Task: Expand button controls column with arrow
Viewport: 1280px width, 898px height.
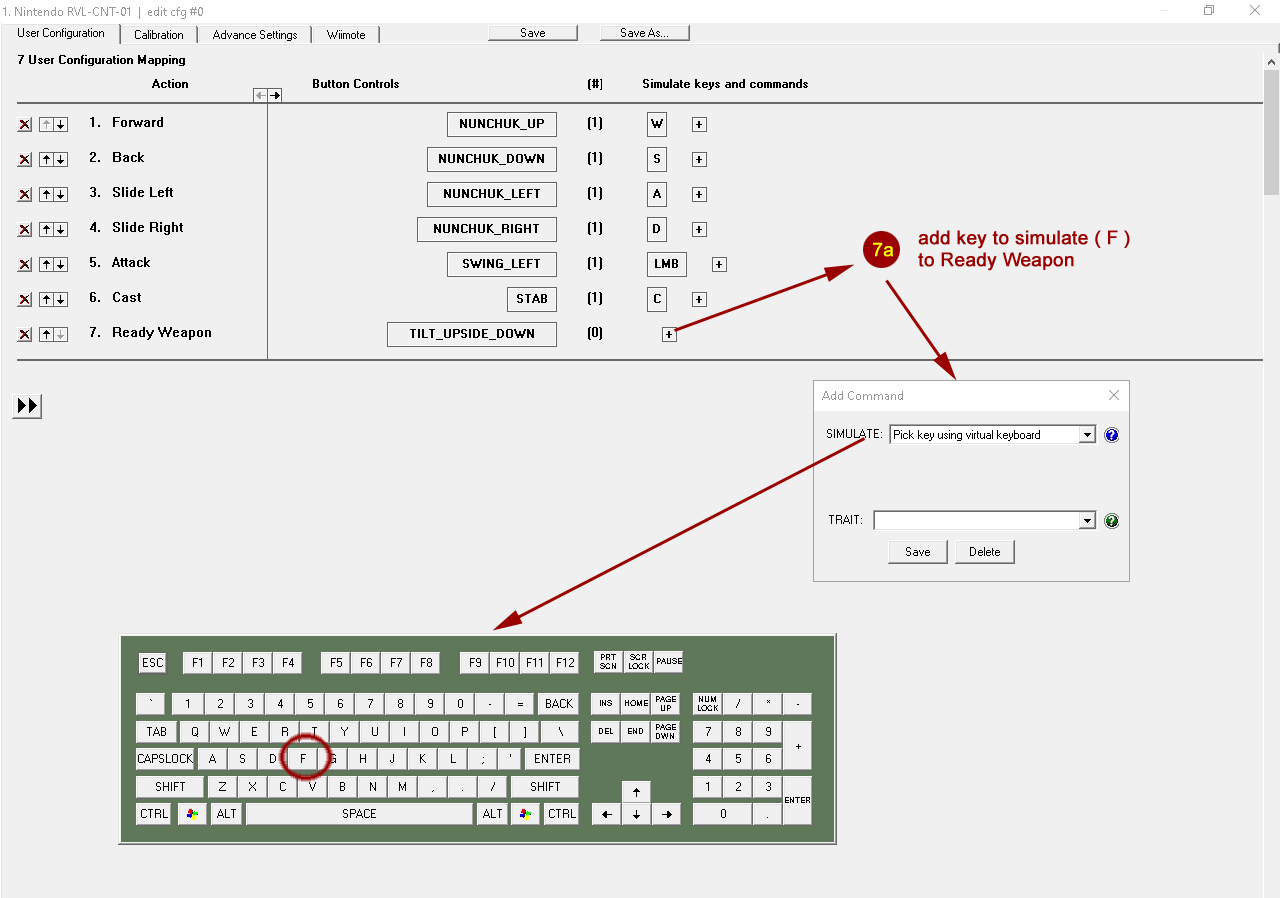Action: pos(275,96)
